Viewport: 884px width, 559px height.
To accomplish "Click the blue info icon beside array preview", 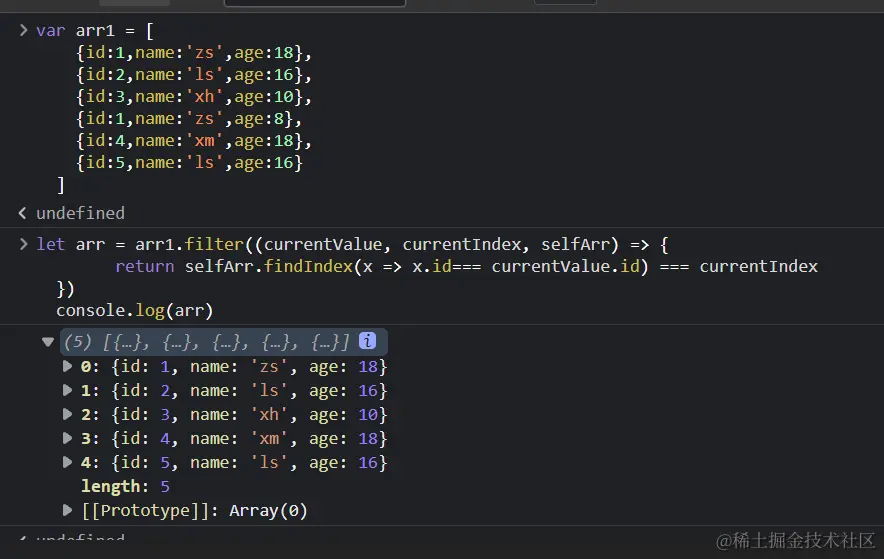I will click(x=367, y=340).
